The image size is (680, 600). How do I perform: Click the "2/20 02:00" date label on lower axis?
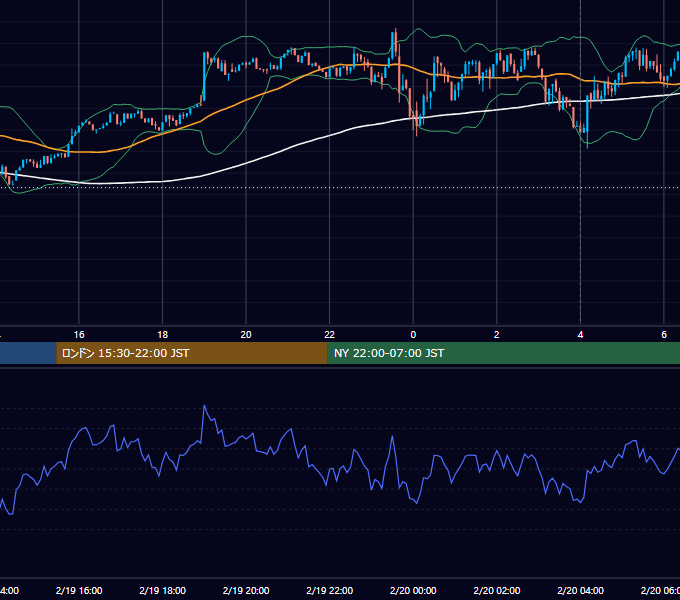497,590
